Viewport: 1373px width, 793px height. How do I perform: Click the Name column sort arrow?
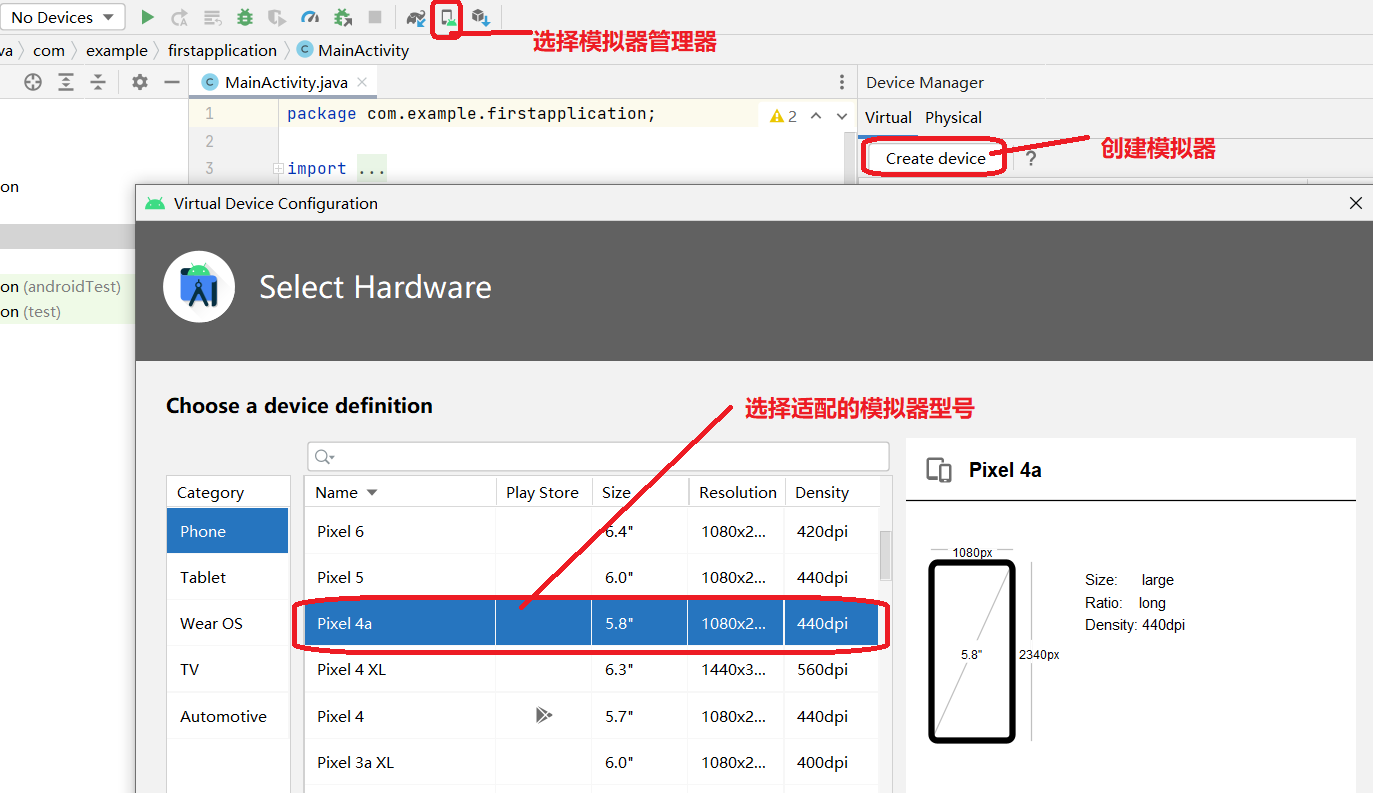(372, 492)
